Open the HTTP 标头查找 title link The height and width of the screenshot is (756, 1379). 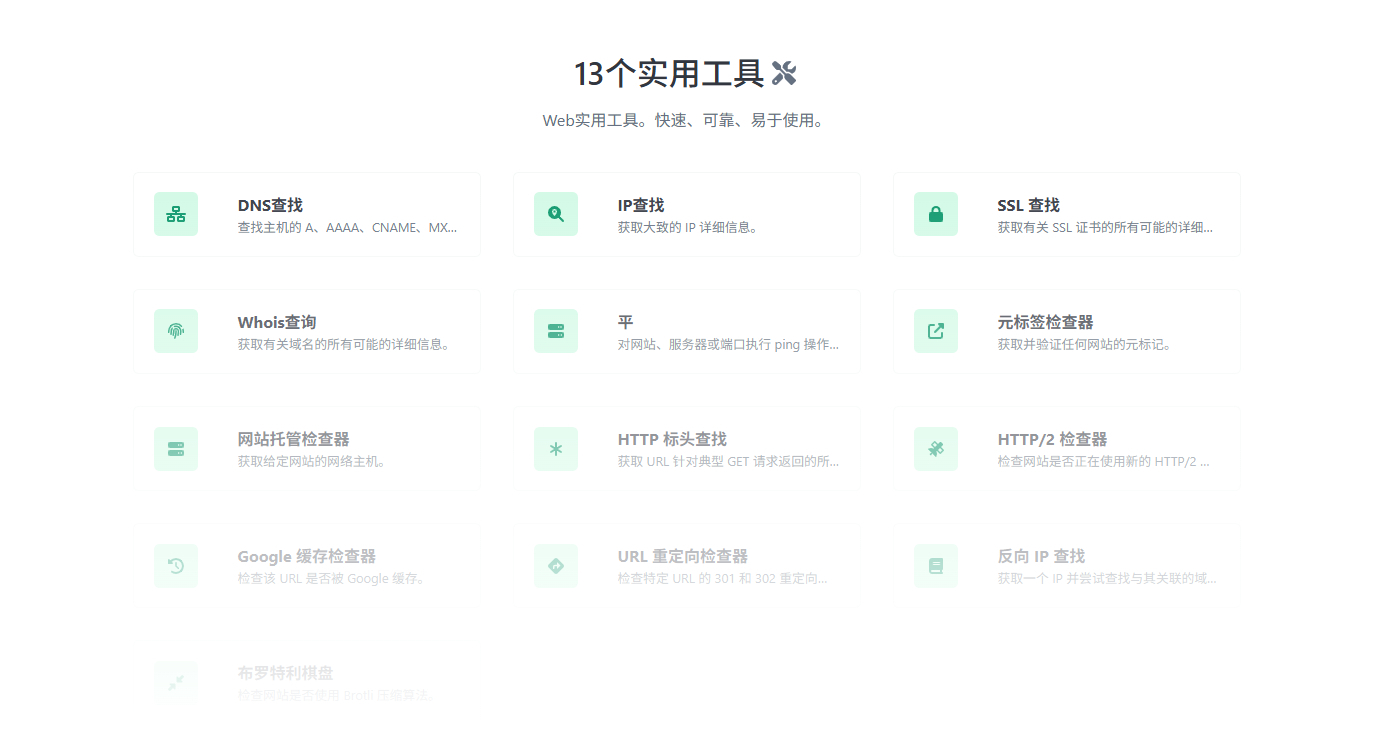pyautogui.click(x=672, y=439)
